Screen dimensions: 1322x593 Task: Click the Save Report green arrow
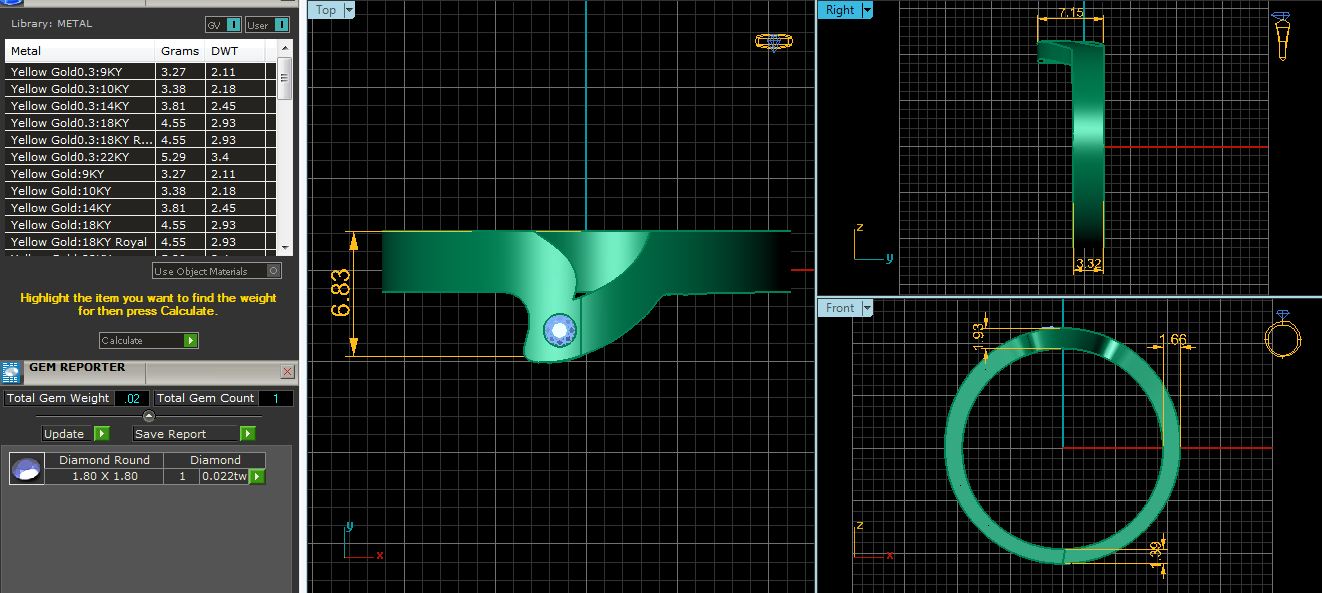(x=247, y=434)
